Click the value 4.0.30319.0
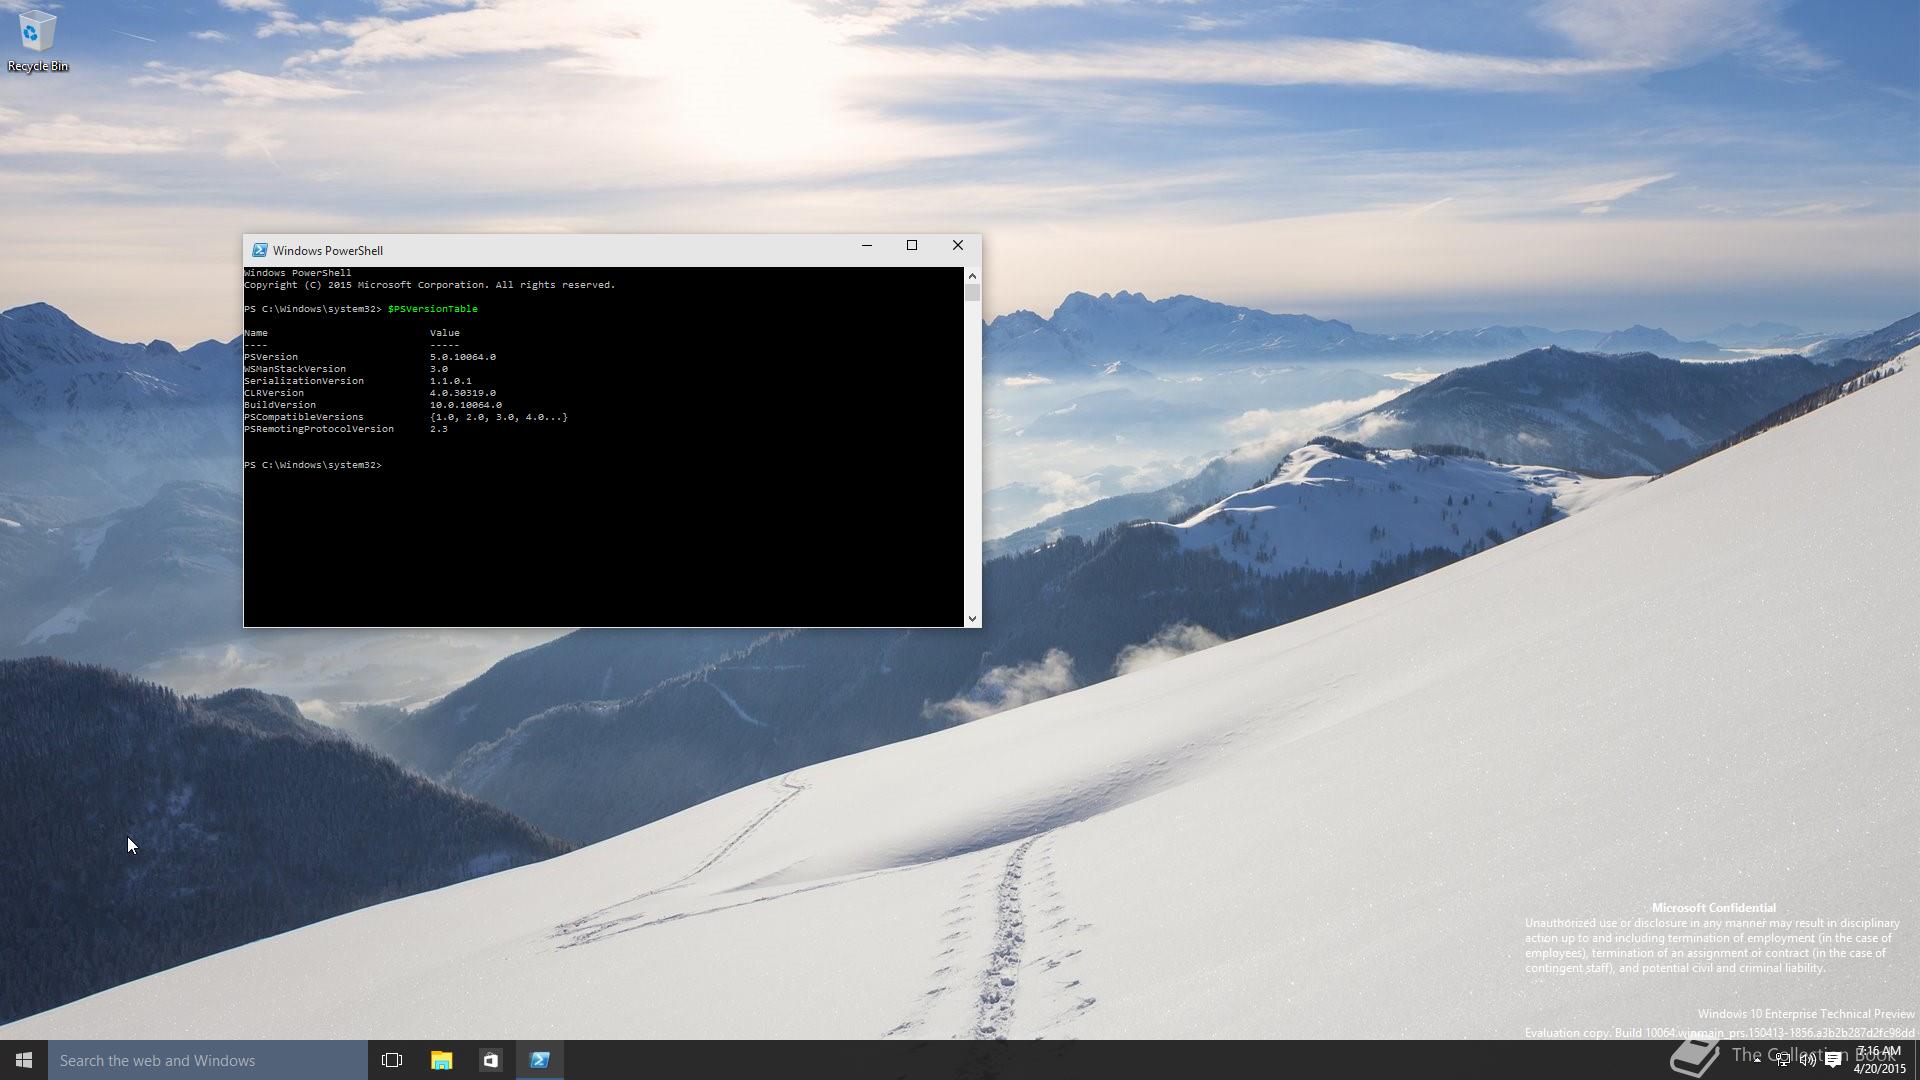Screen dimensions: 1920x1080 [x=463, y=393]
